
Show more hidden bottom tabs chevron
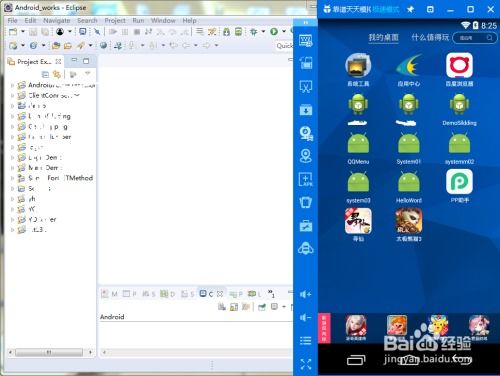point(271,293)
